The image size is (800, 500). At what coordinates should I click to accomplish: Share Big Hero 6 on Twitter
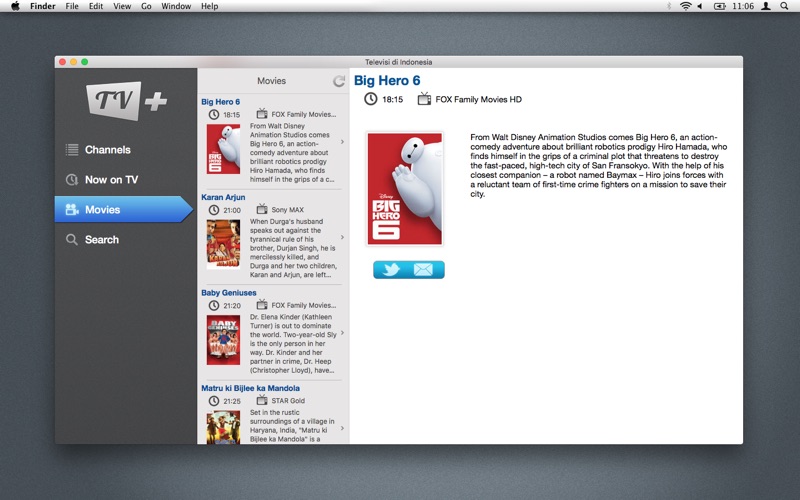pyautogui.click(x=391, y=269)
